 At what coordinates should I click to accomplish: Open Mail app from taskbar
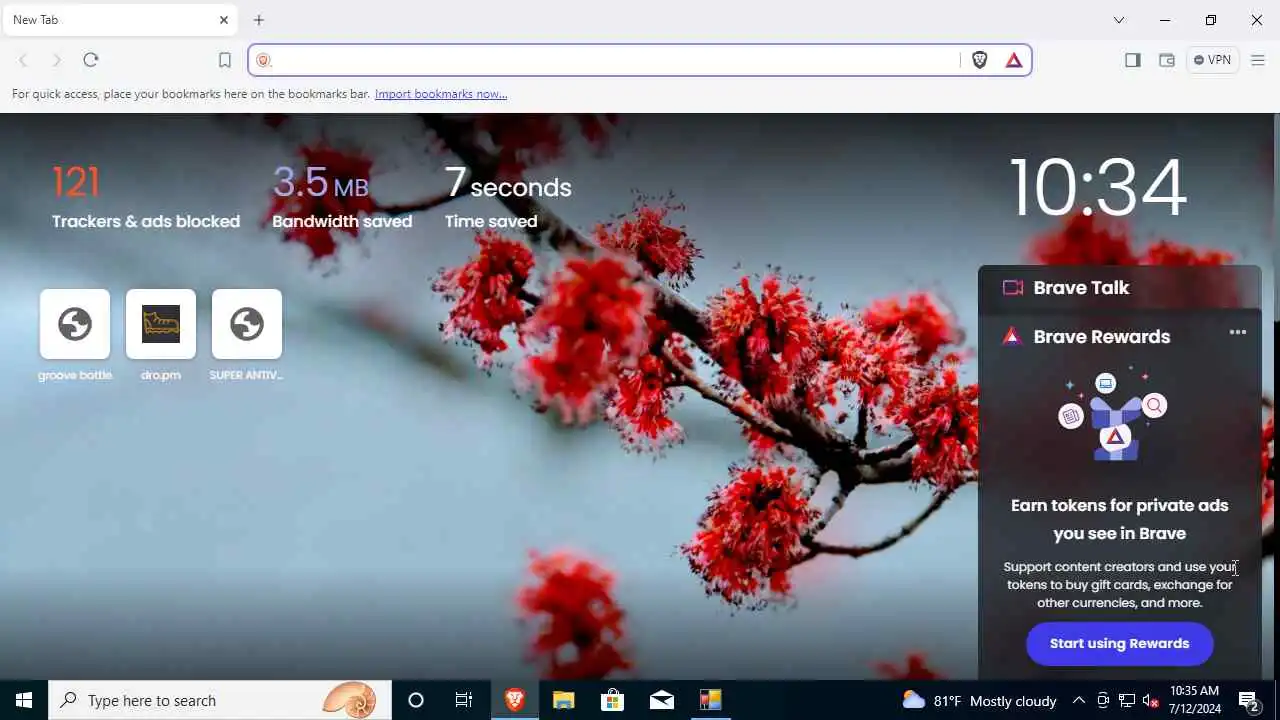pos(662,700)
